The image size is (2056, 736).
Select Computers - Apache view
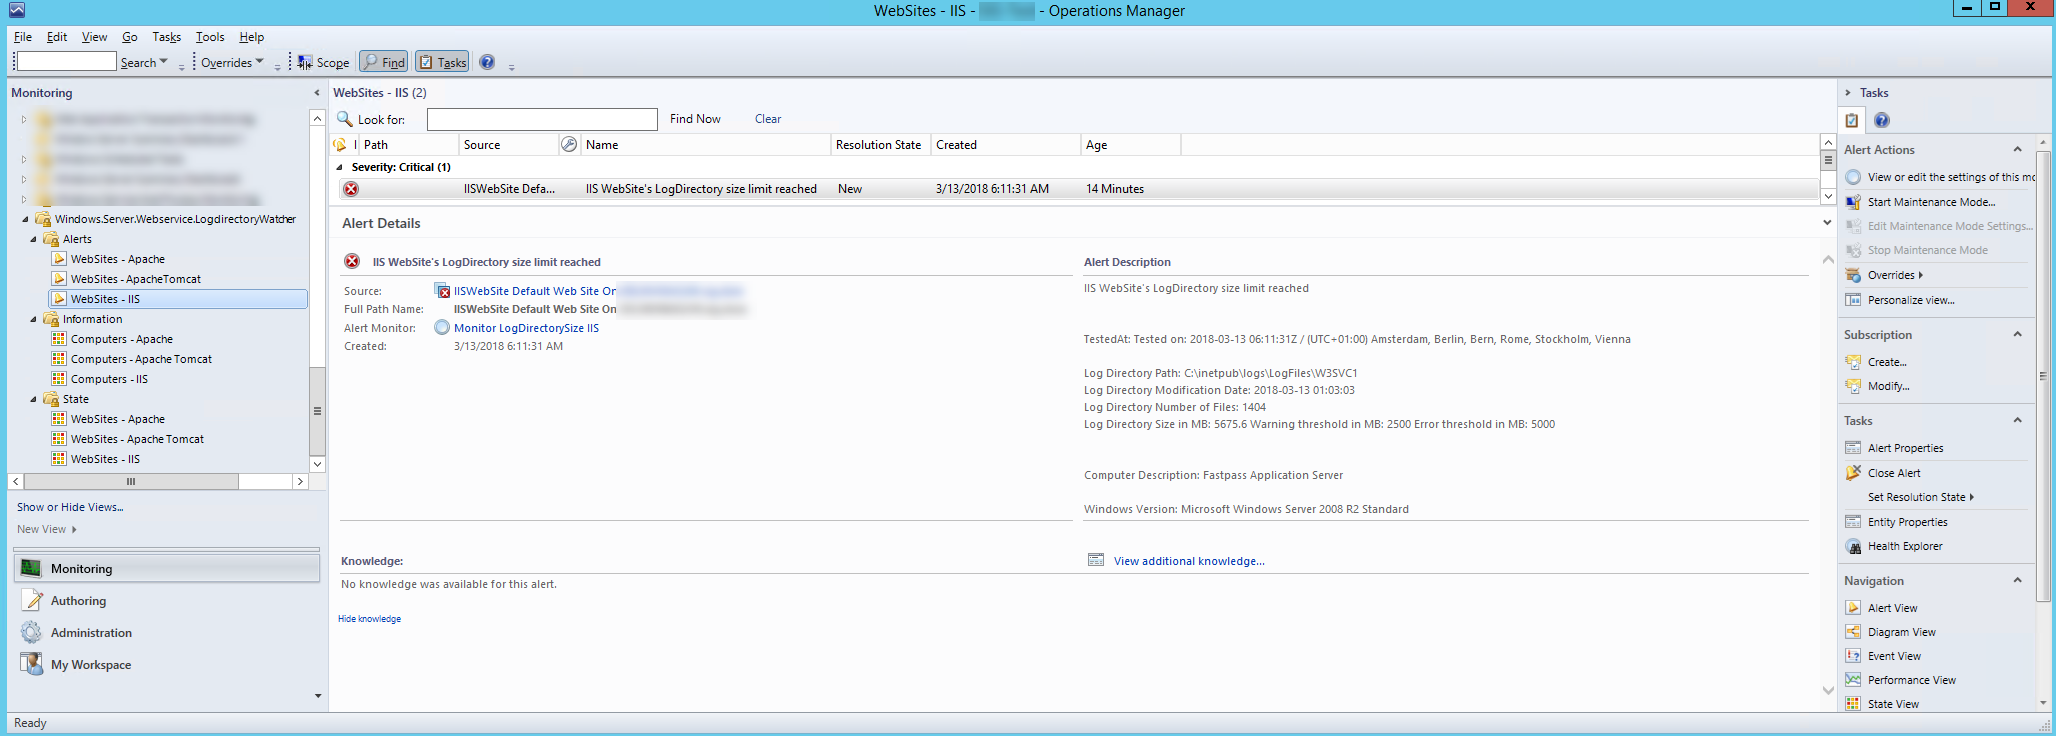(121, 339)
